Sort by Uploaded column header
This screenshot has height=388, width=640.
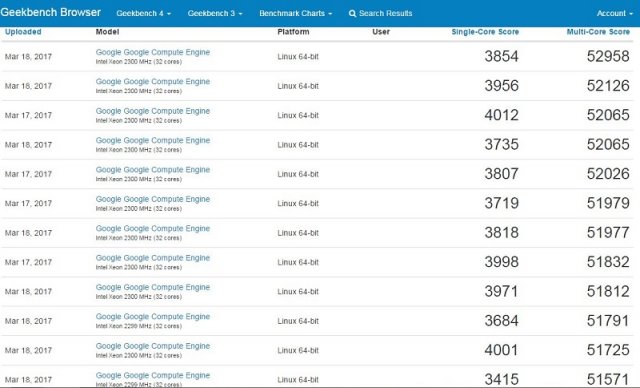pyautogui.click(x=23, y=32)
